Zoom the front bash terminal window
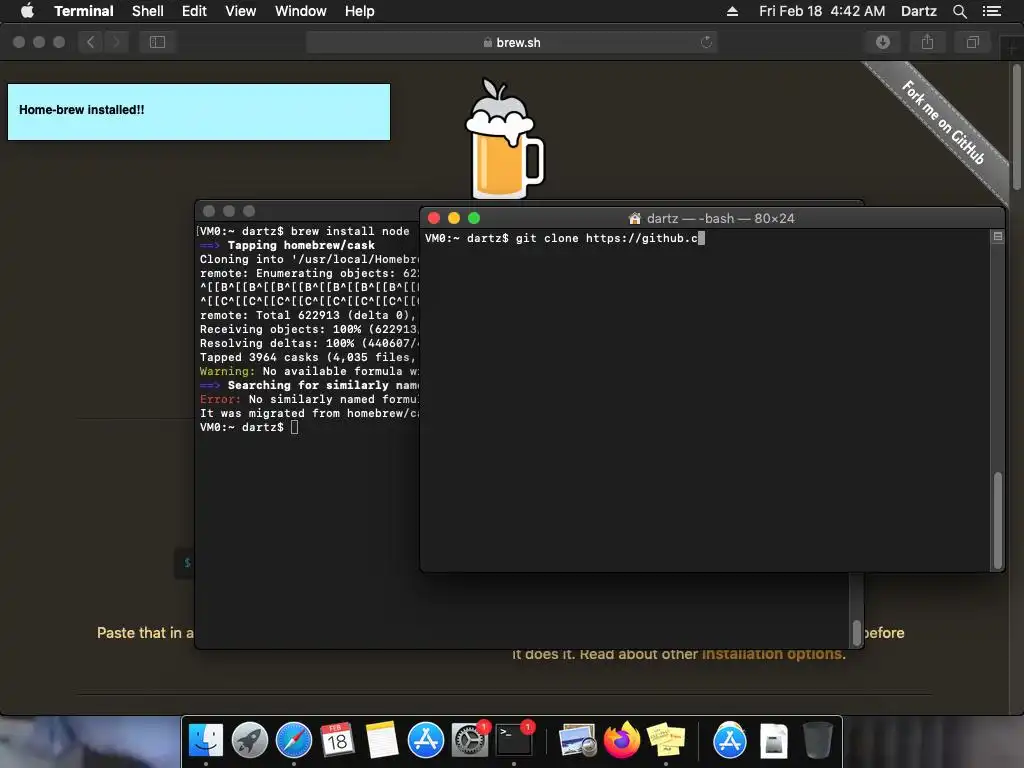This screenshot has height=768, width=1024. coord(474,218)
